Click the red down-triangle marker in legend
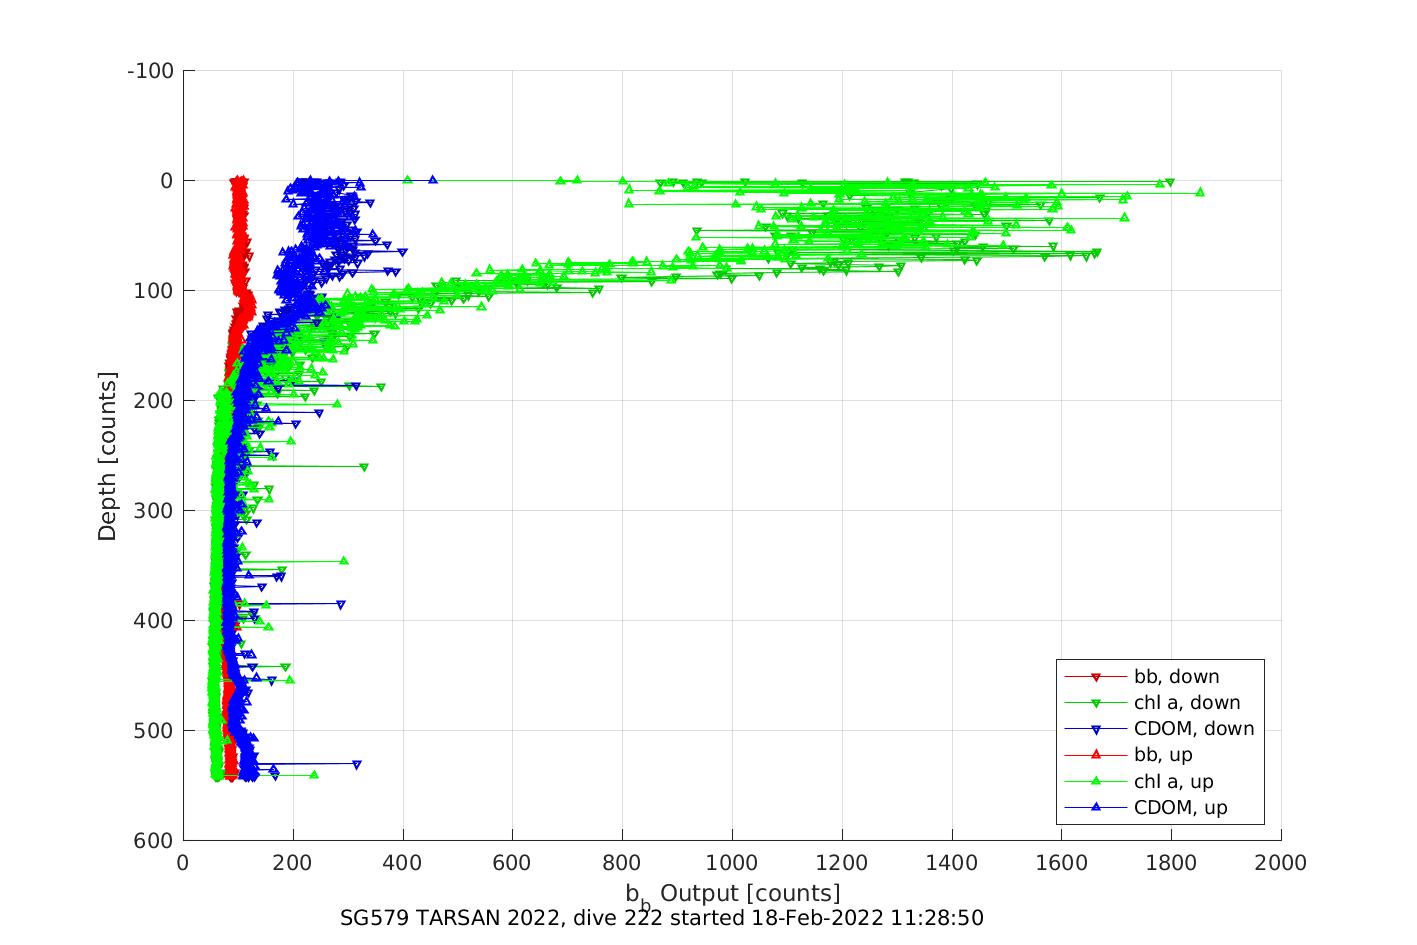Screen dimensions: 1417x945 pyautogui.click(x=1095, y=677)
